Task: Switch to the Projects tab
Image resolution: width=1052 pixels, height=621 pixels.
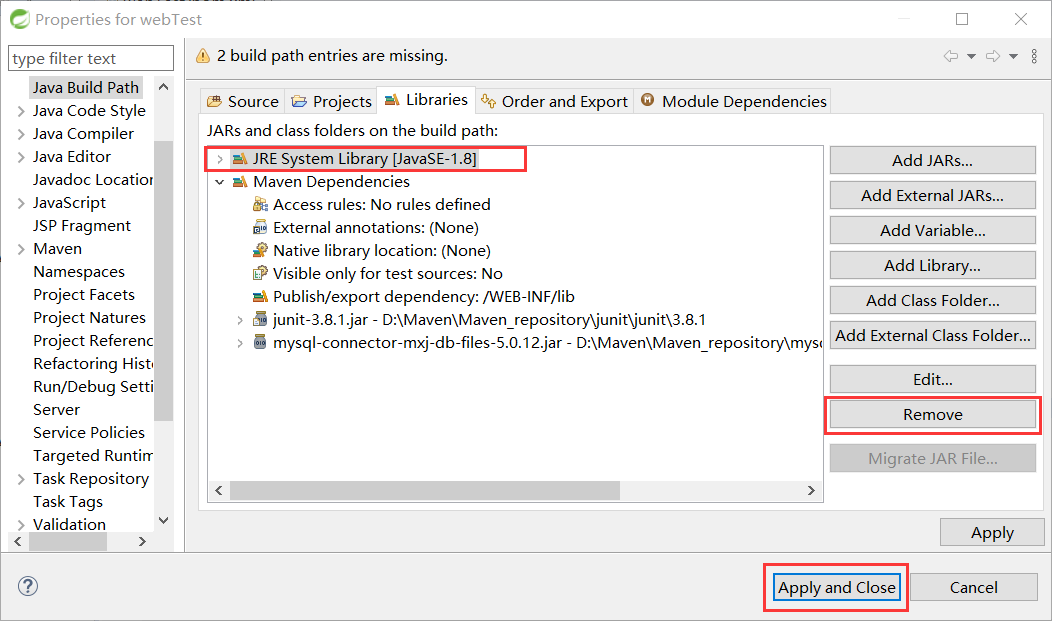Action: (331, 101)
